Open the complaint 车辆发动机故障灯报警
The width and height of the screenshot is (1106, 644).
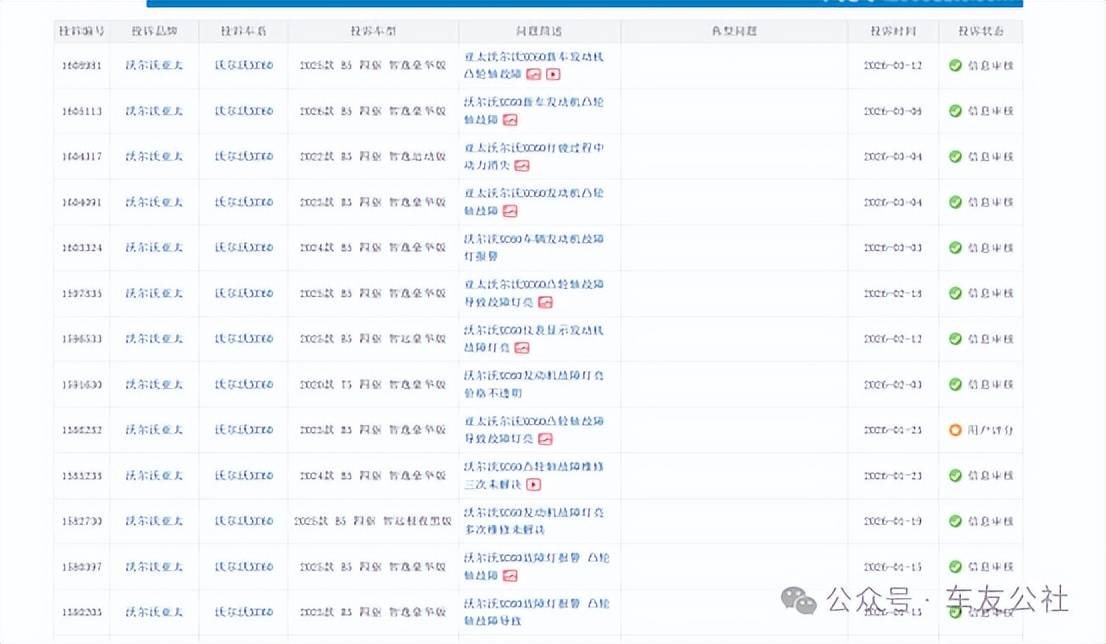pos(534,248)
